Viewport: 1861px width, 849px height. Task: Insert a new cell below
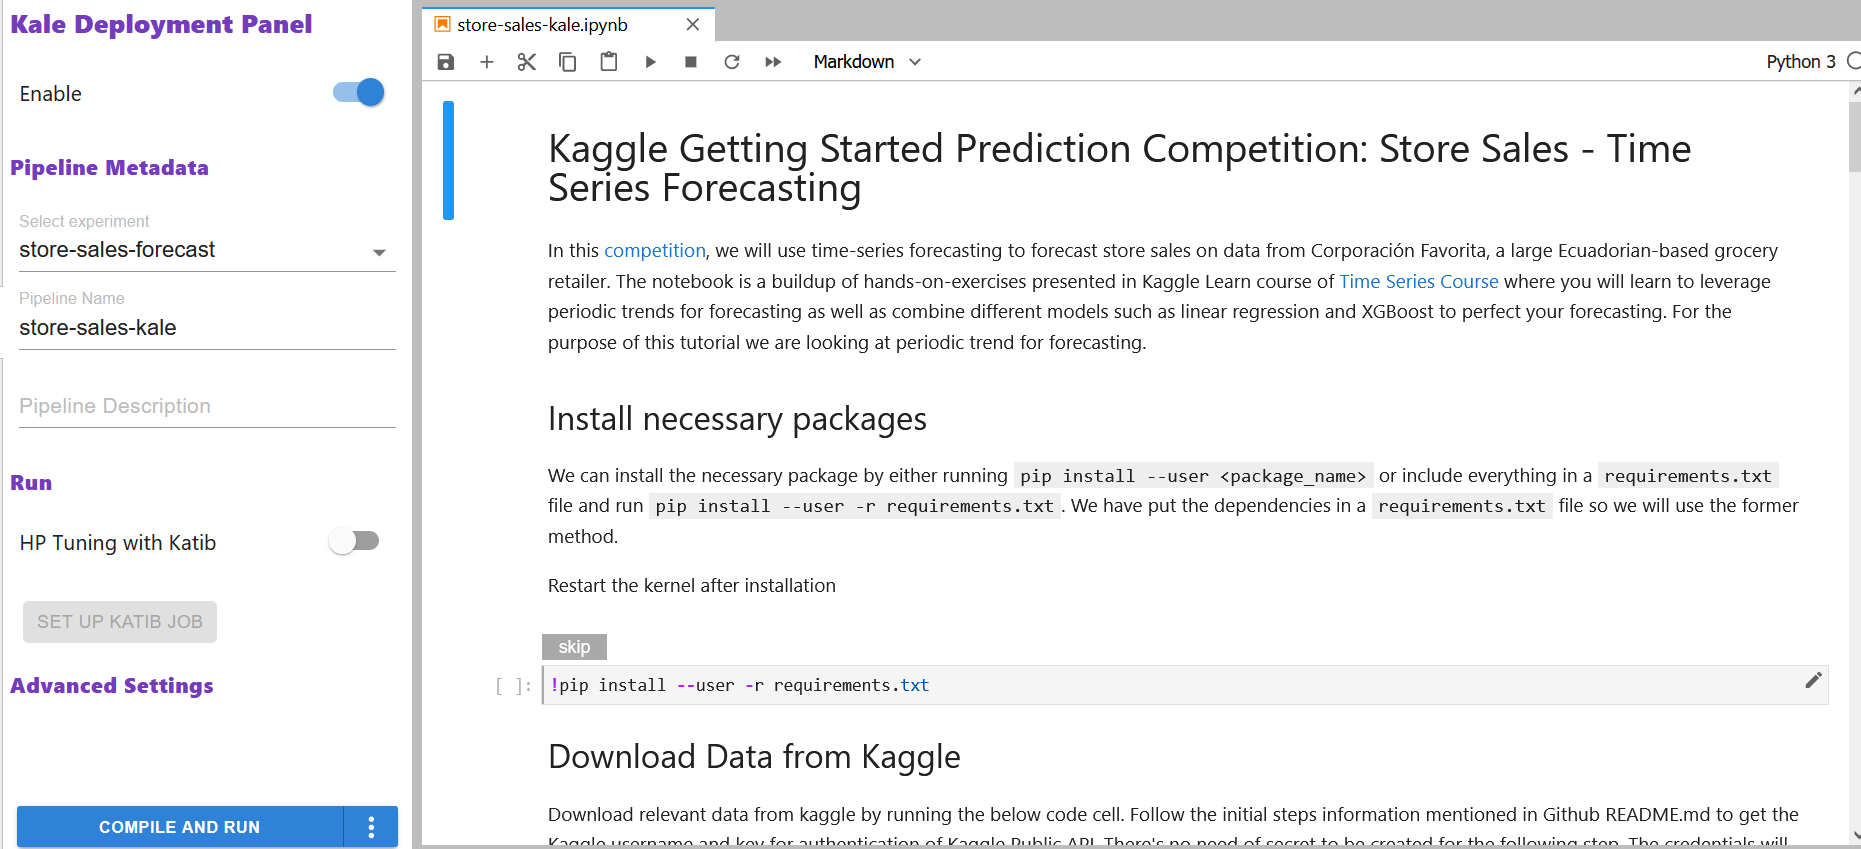click(487, 62)
